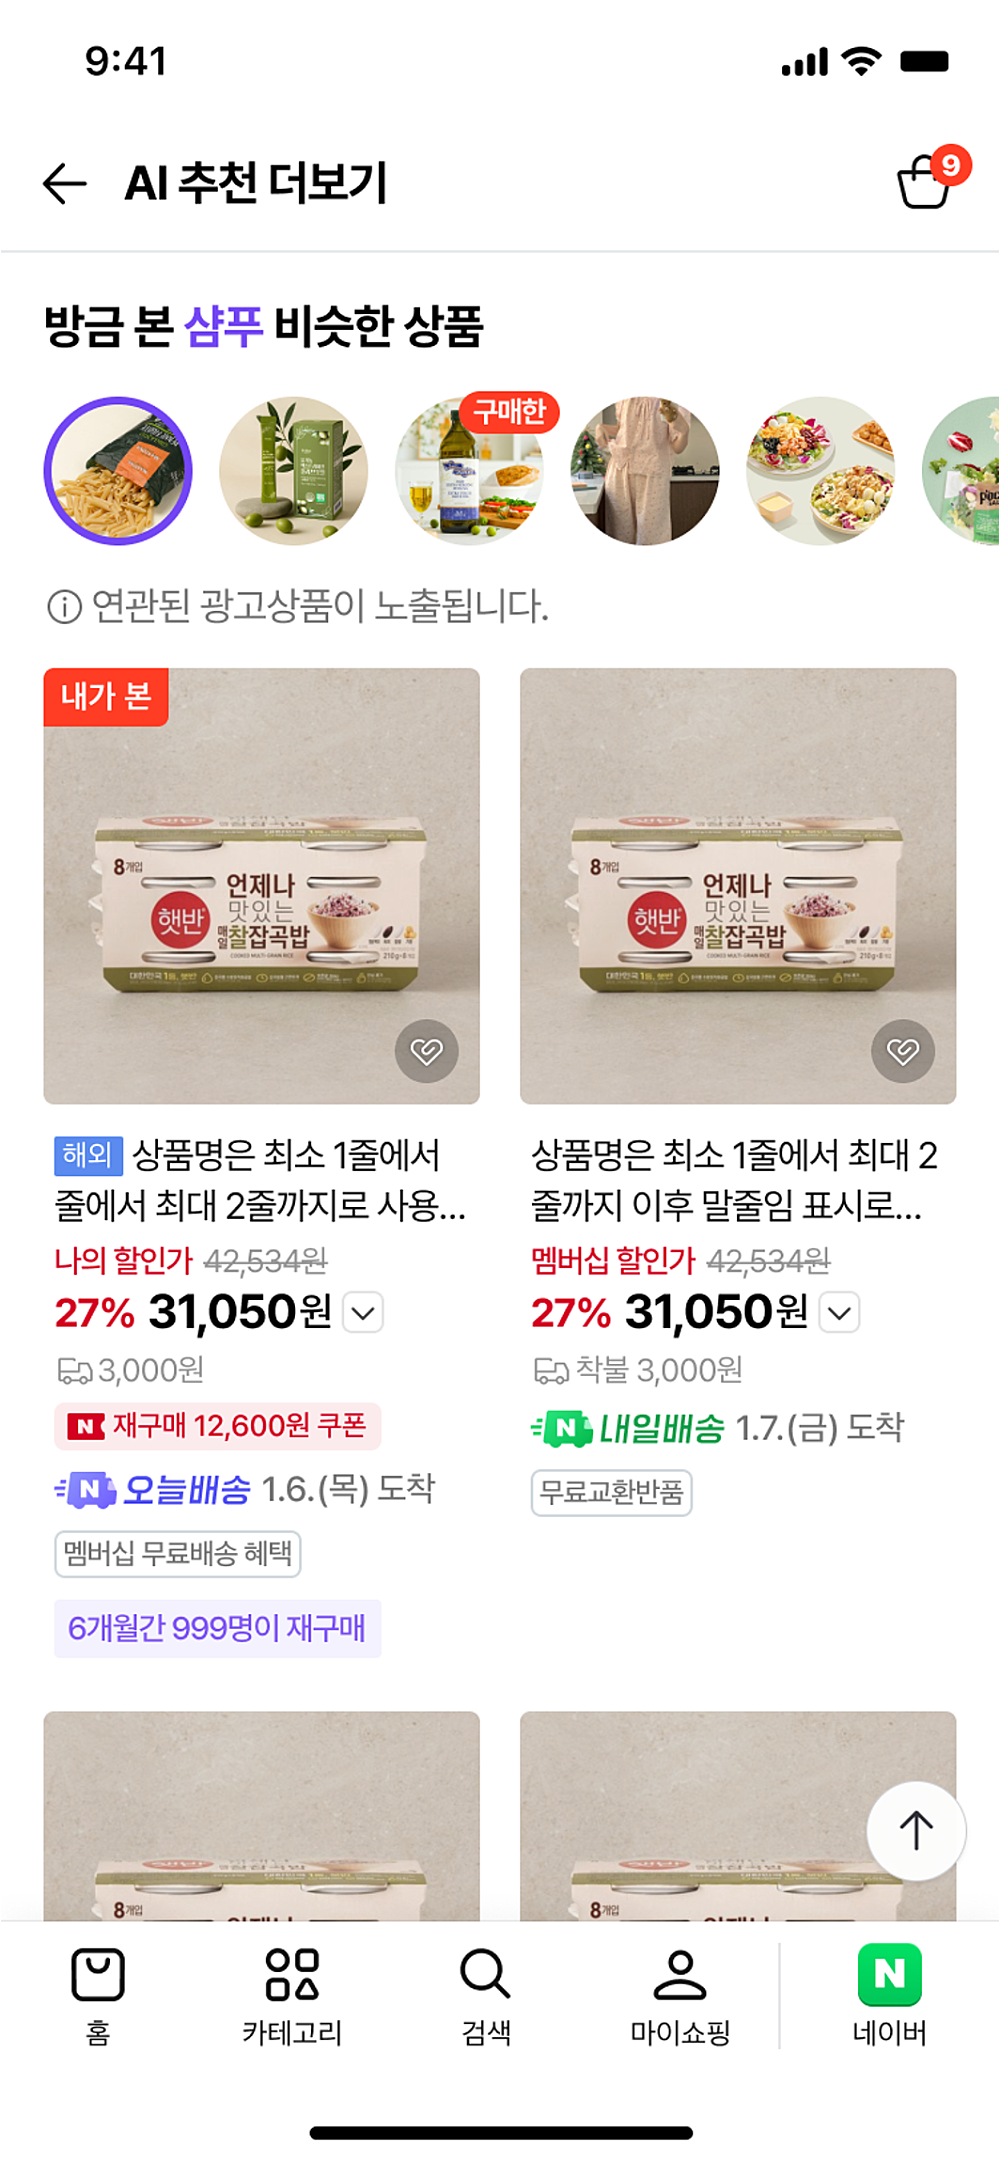Select the green stick product circle thumbnail
Viewport: 1000px width, 2162px height.
click(x=294, y=471)
